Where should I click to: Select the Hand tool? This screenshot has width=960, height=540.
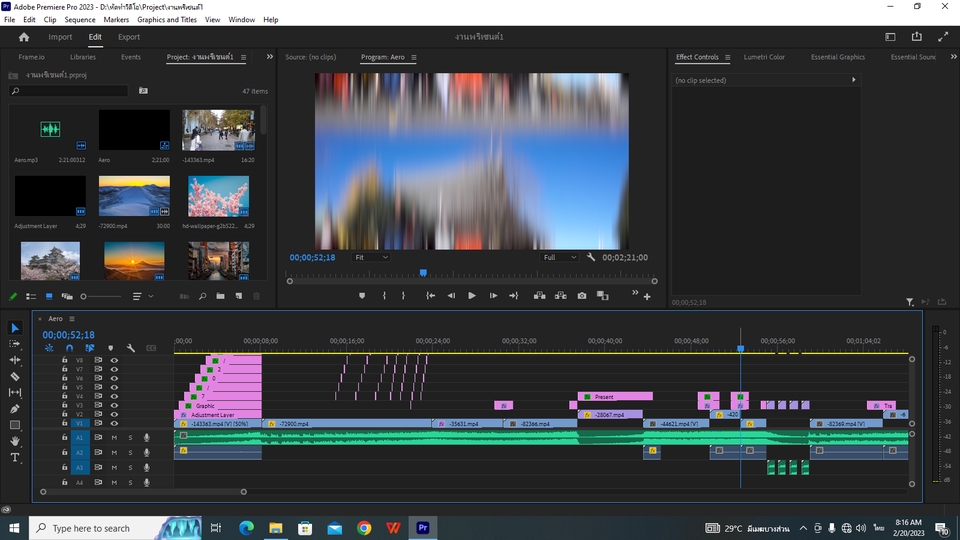pos(15,441)
